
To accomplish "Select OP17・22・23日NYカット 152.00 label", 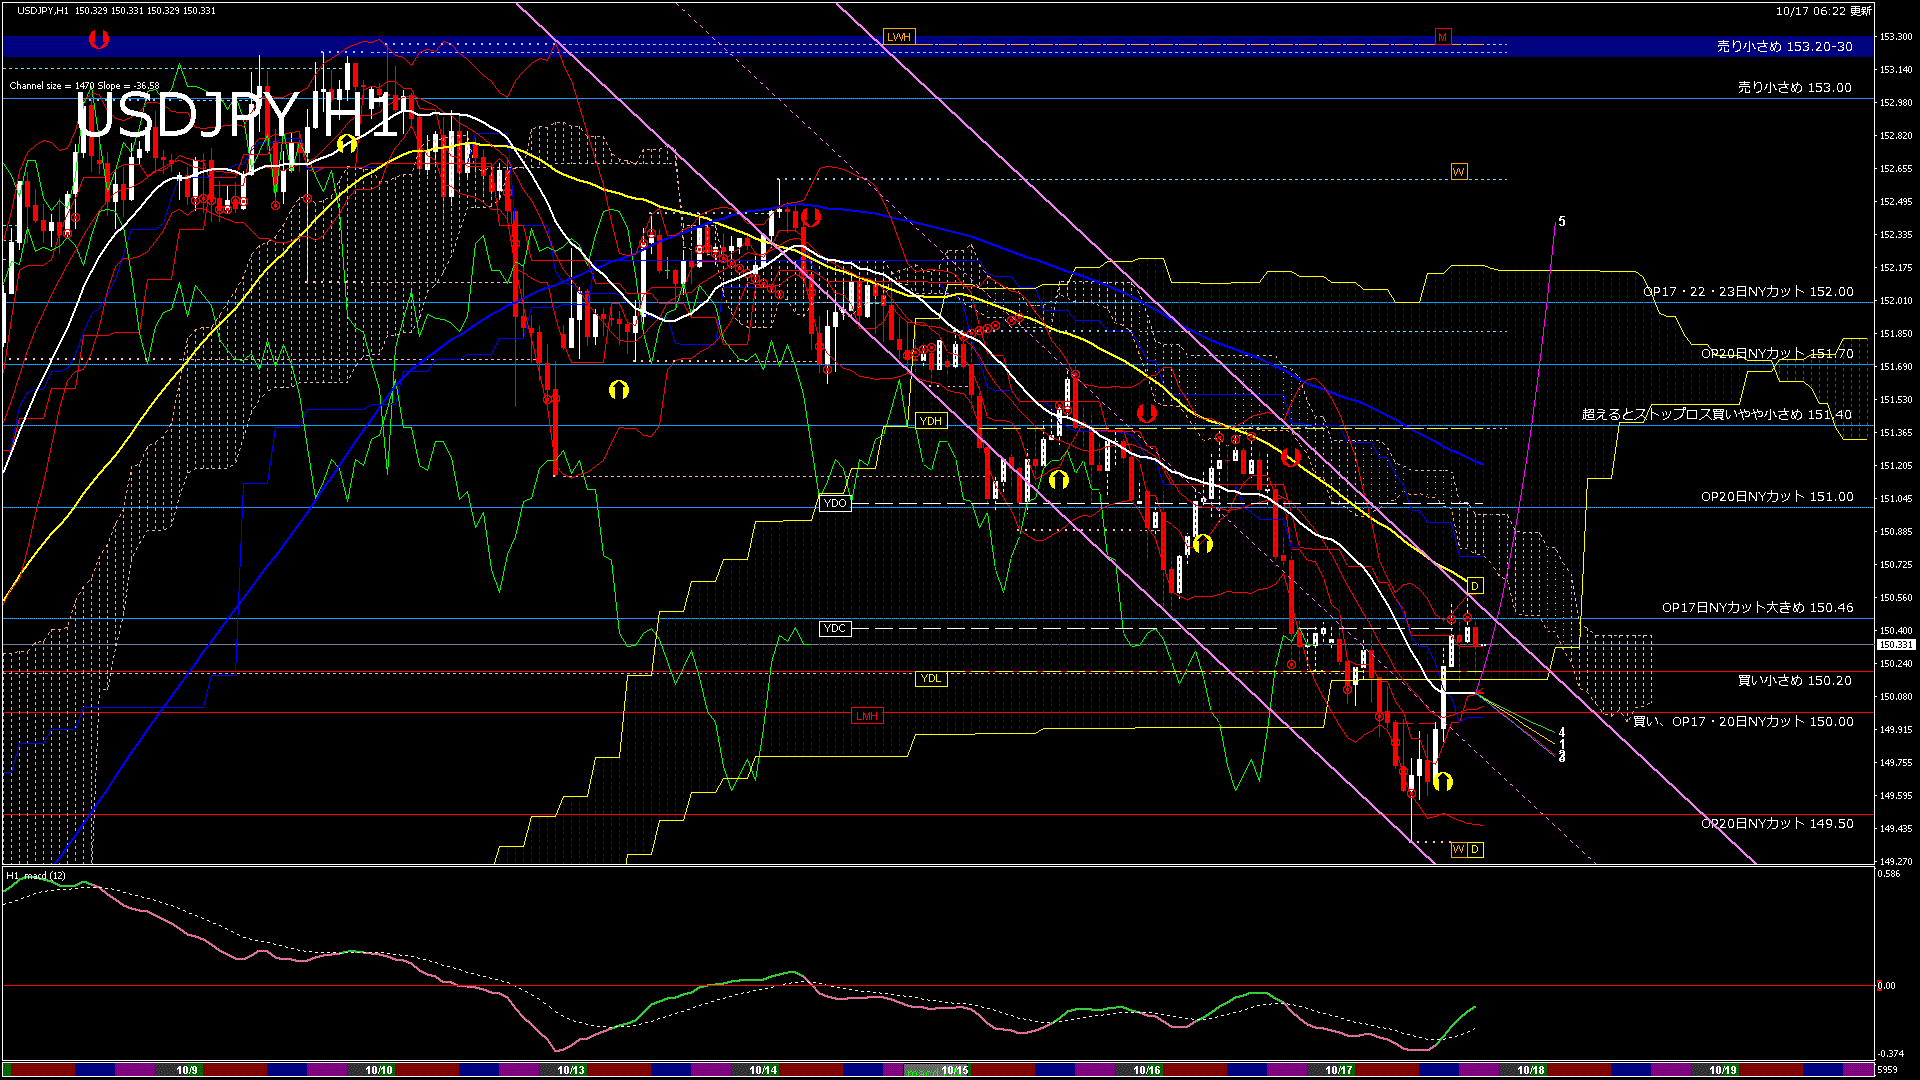I will (x=1748, y=292).
